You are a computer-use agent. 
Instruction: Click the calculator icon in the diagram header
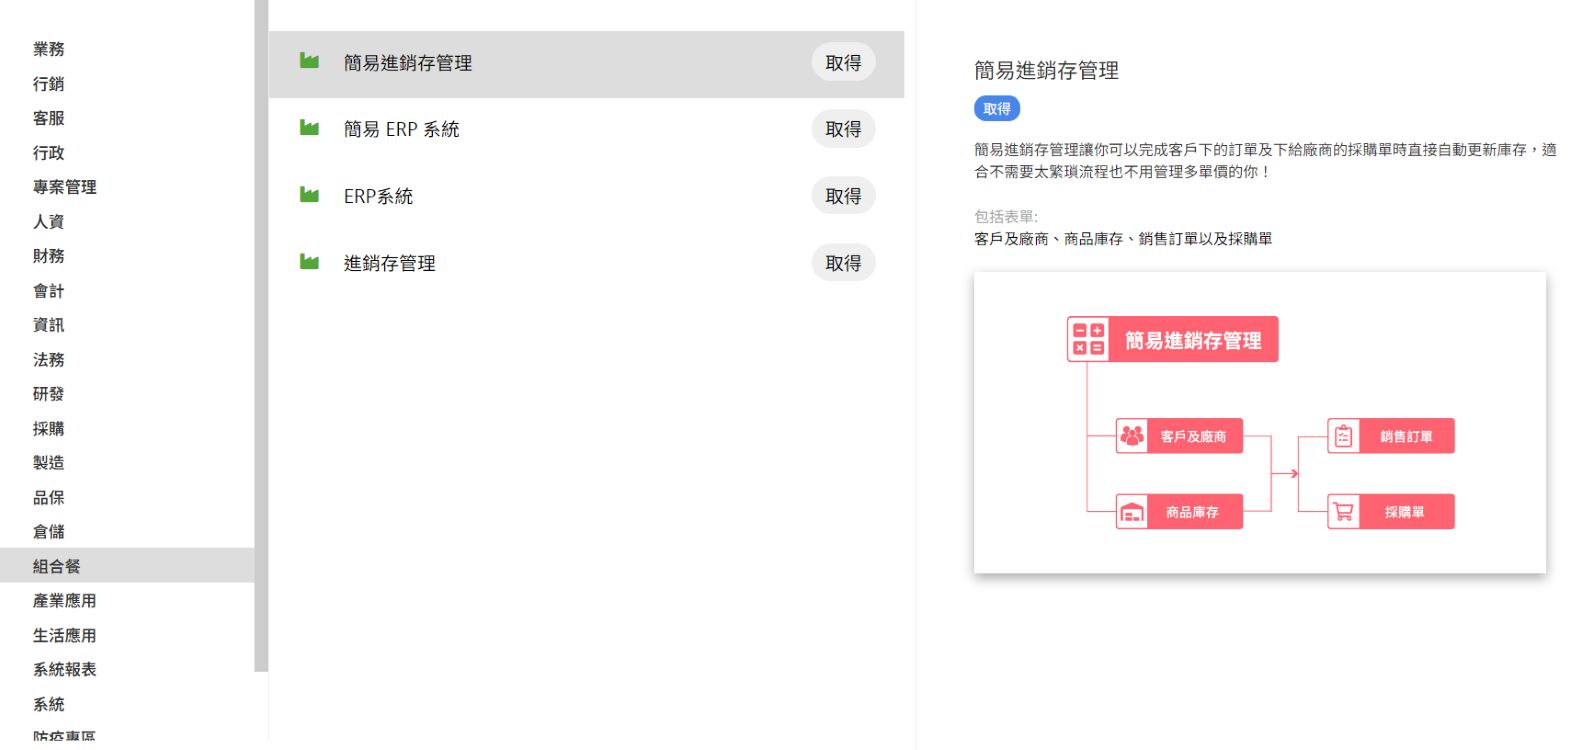coord(1088,339)
